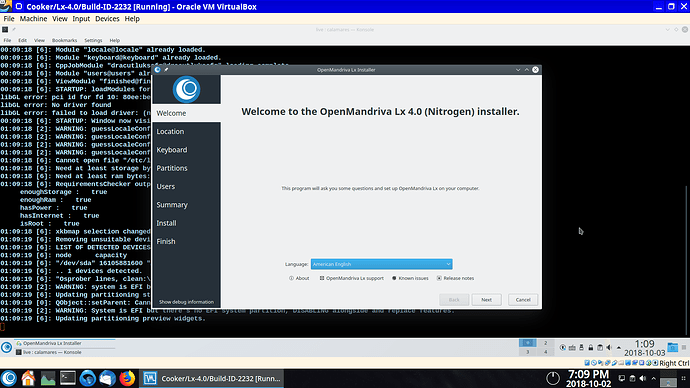Open Konsole Bookmarks menu

(64, 40)
